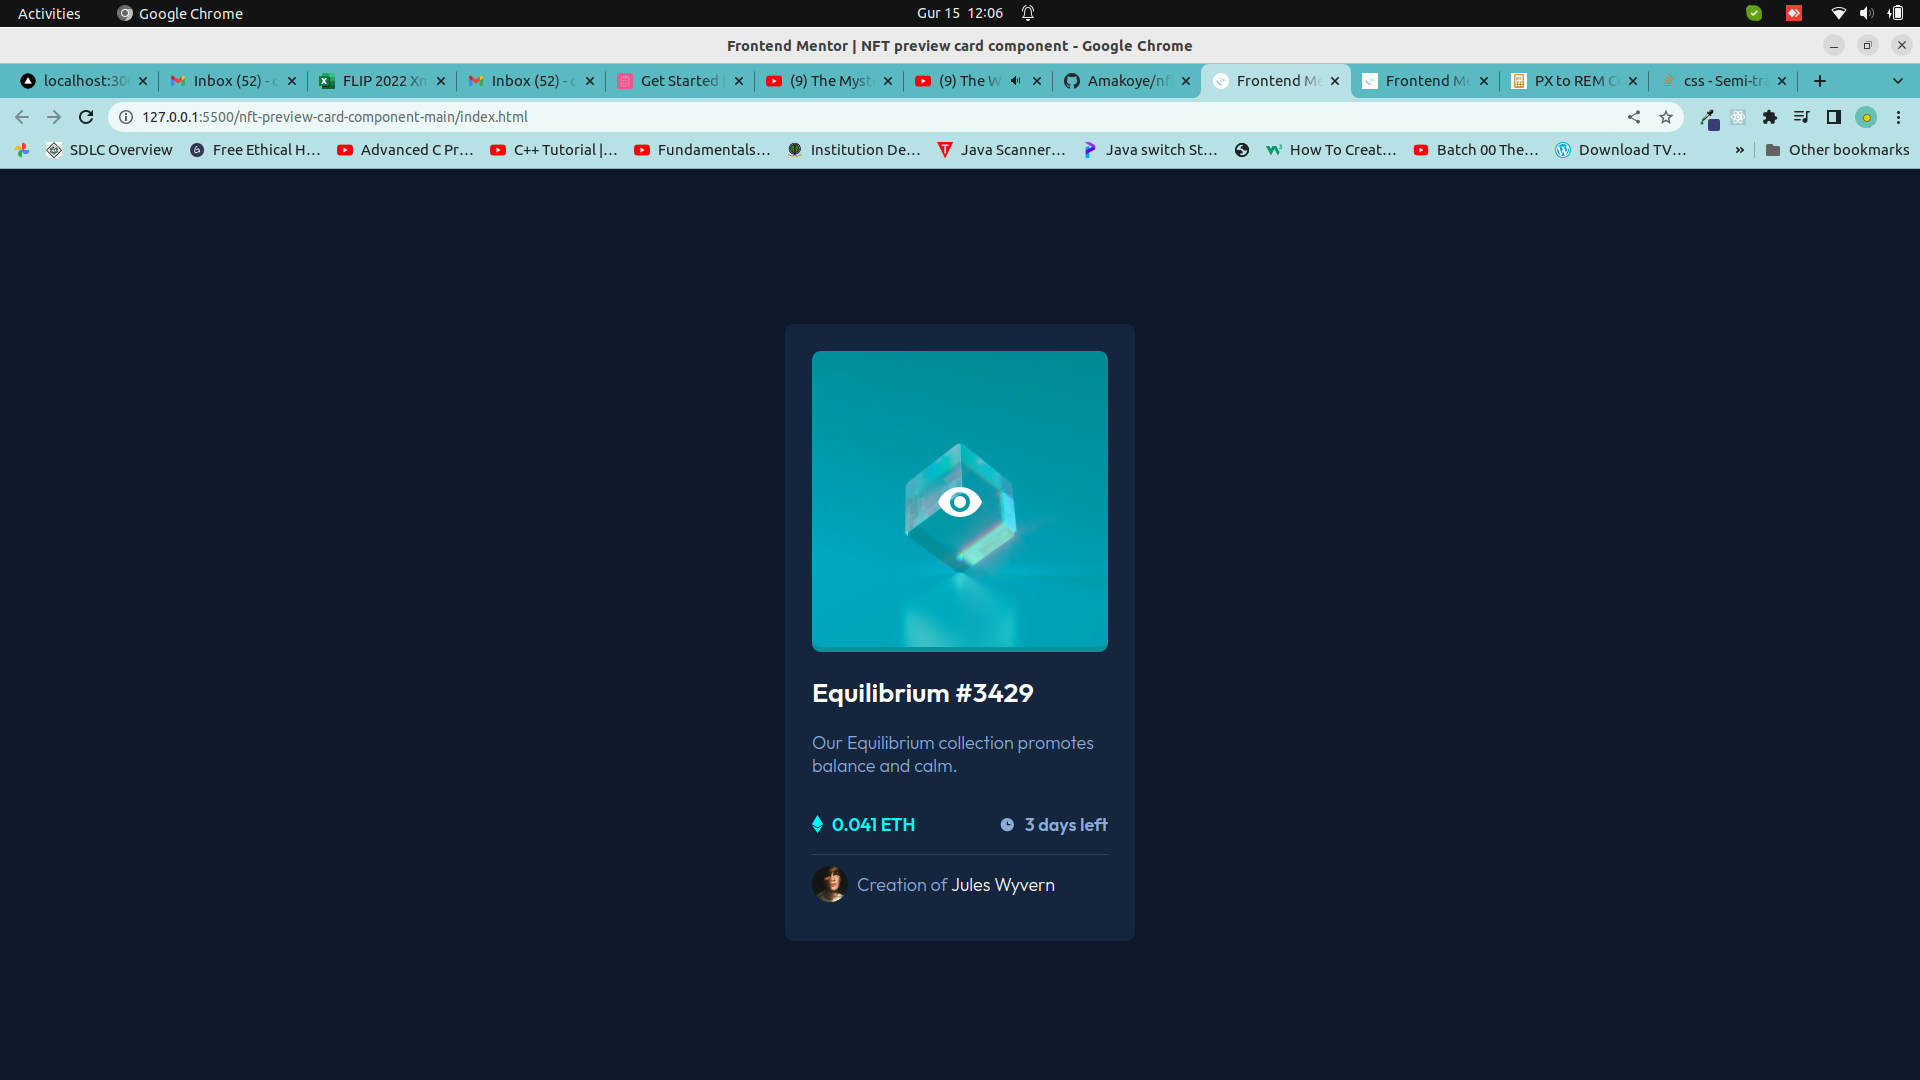
Task: Open the Extensions puzzle icon
Action: coord(1770,117)
